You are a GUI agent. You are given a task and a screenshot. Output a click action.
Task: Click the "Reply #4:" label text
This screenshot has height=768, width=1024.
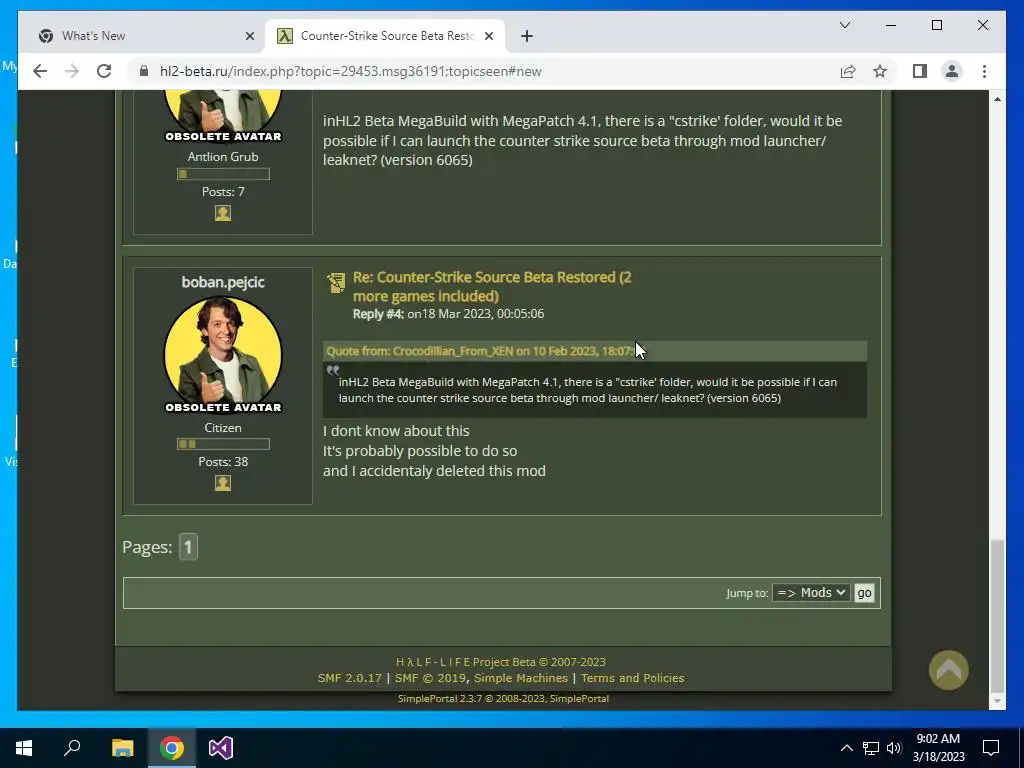point(378,313)
